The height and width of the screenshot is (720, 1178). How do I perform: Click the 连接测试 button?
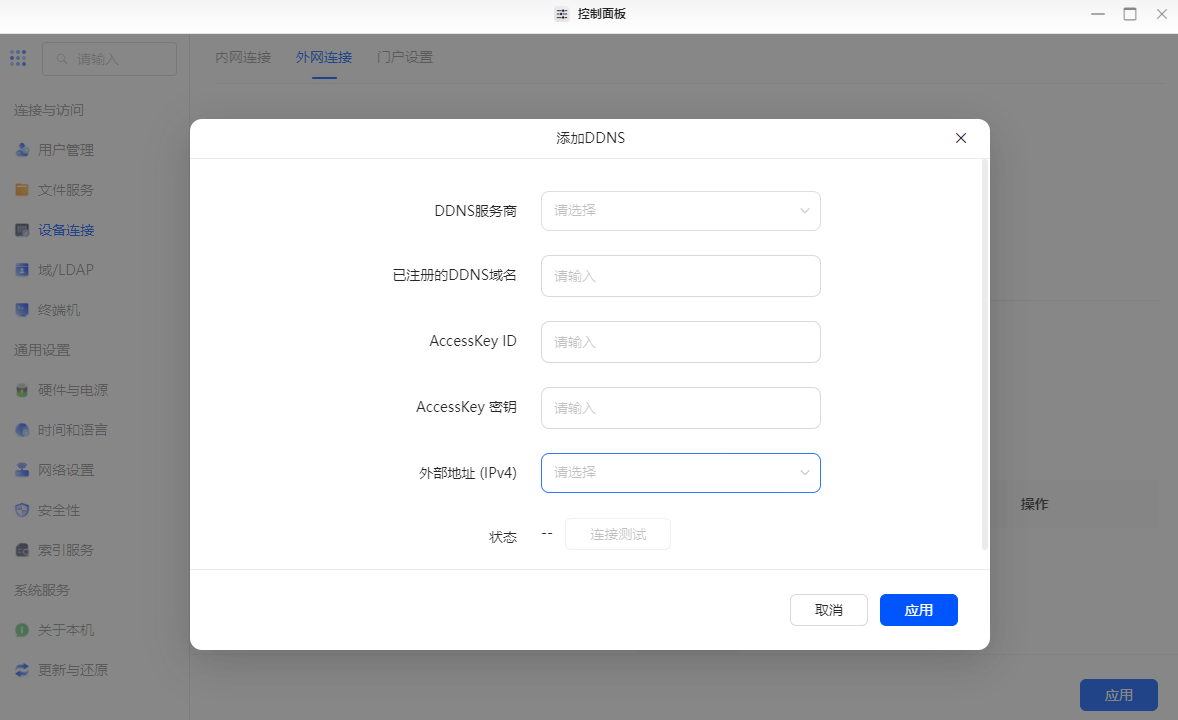click(618, 534)
